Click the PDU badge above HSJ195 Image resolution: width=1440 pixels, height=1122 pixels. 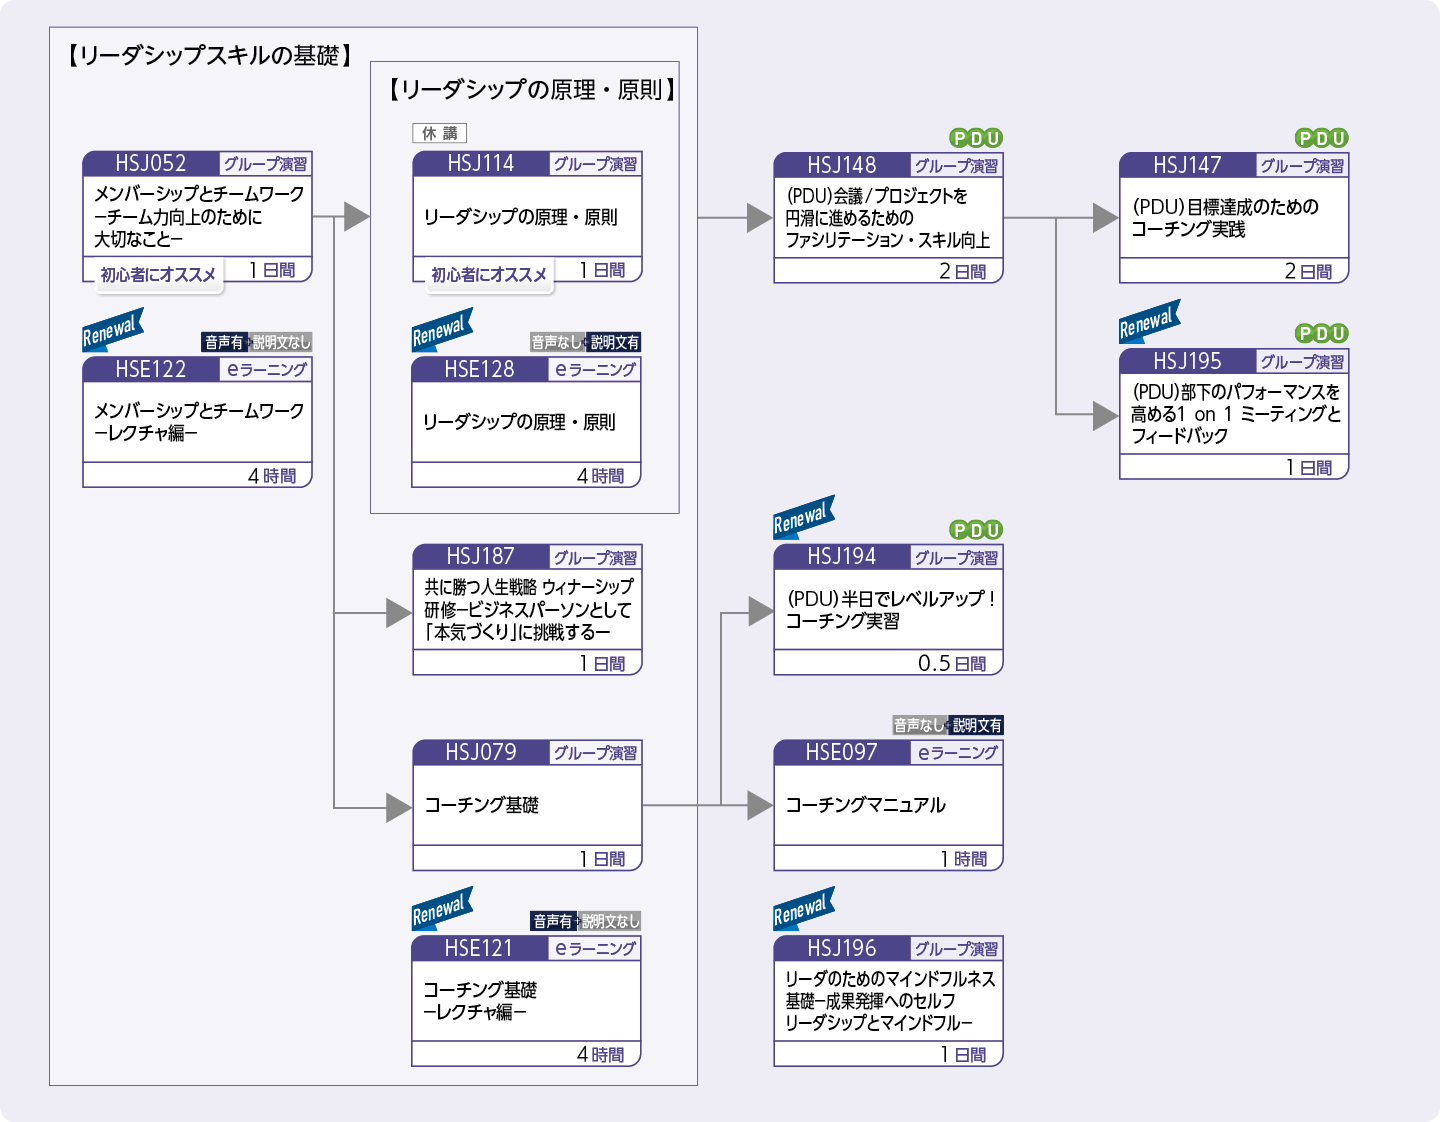[1322, 333]
